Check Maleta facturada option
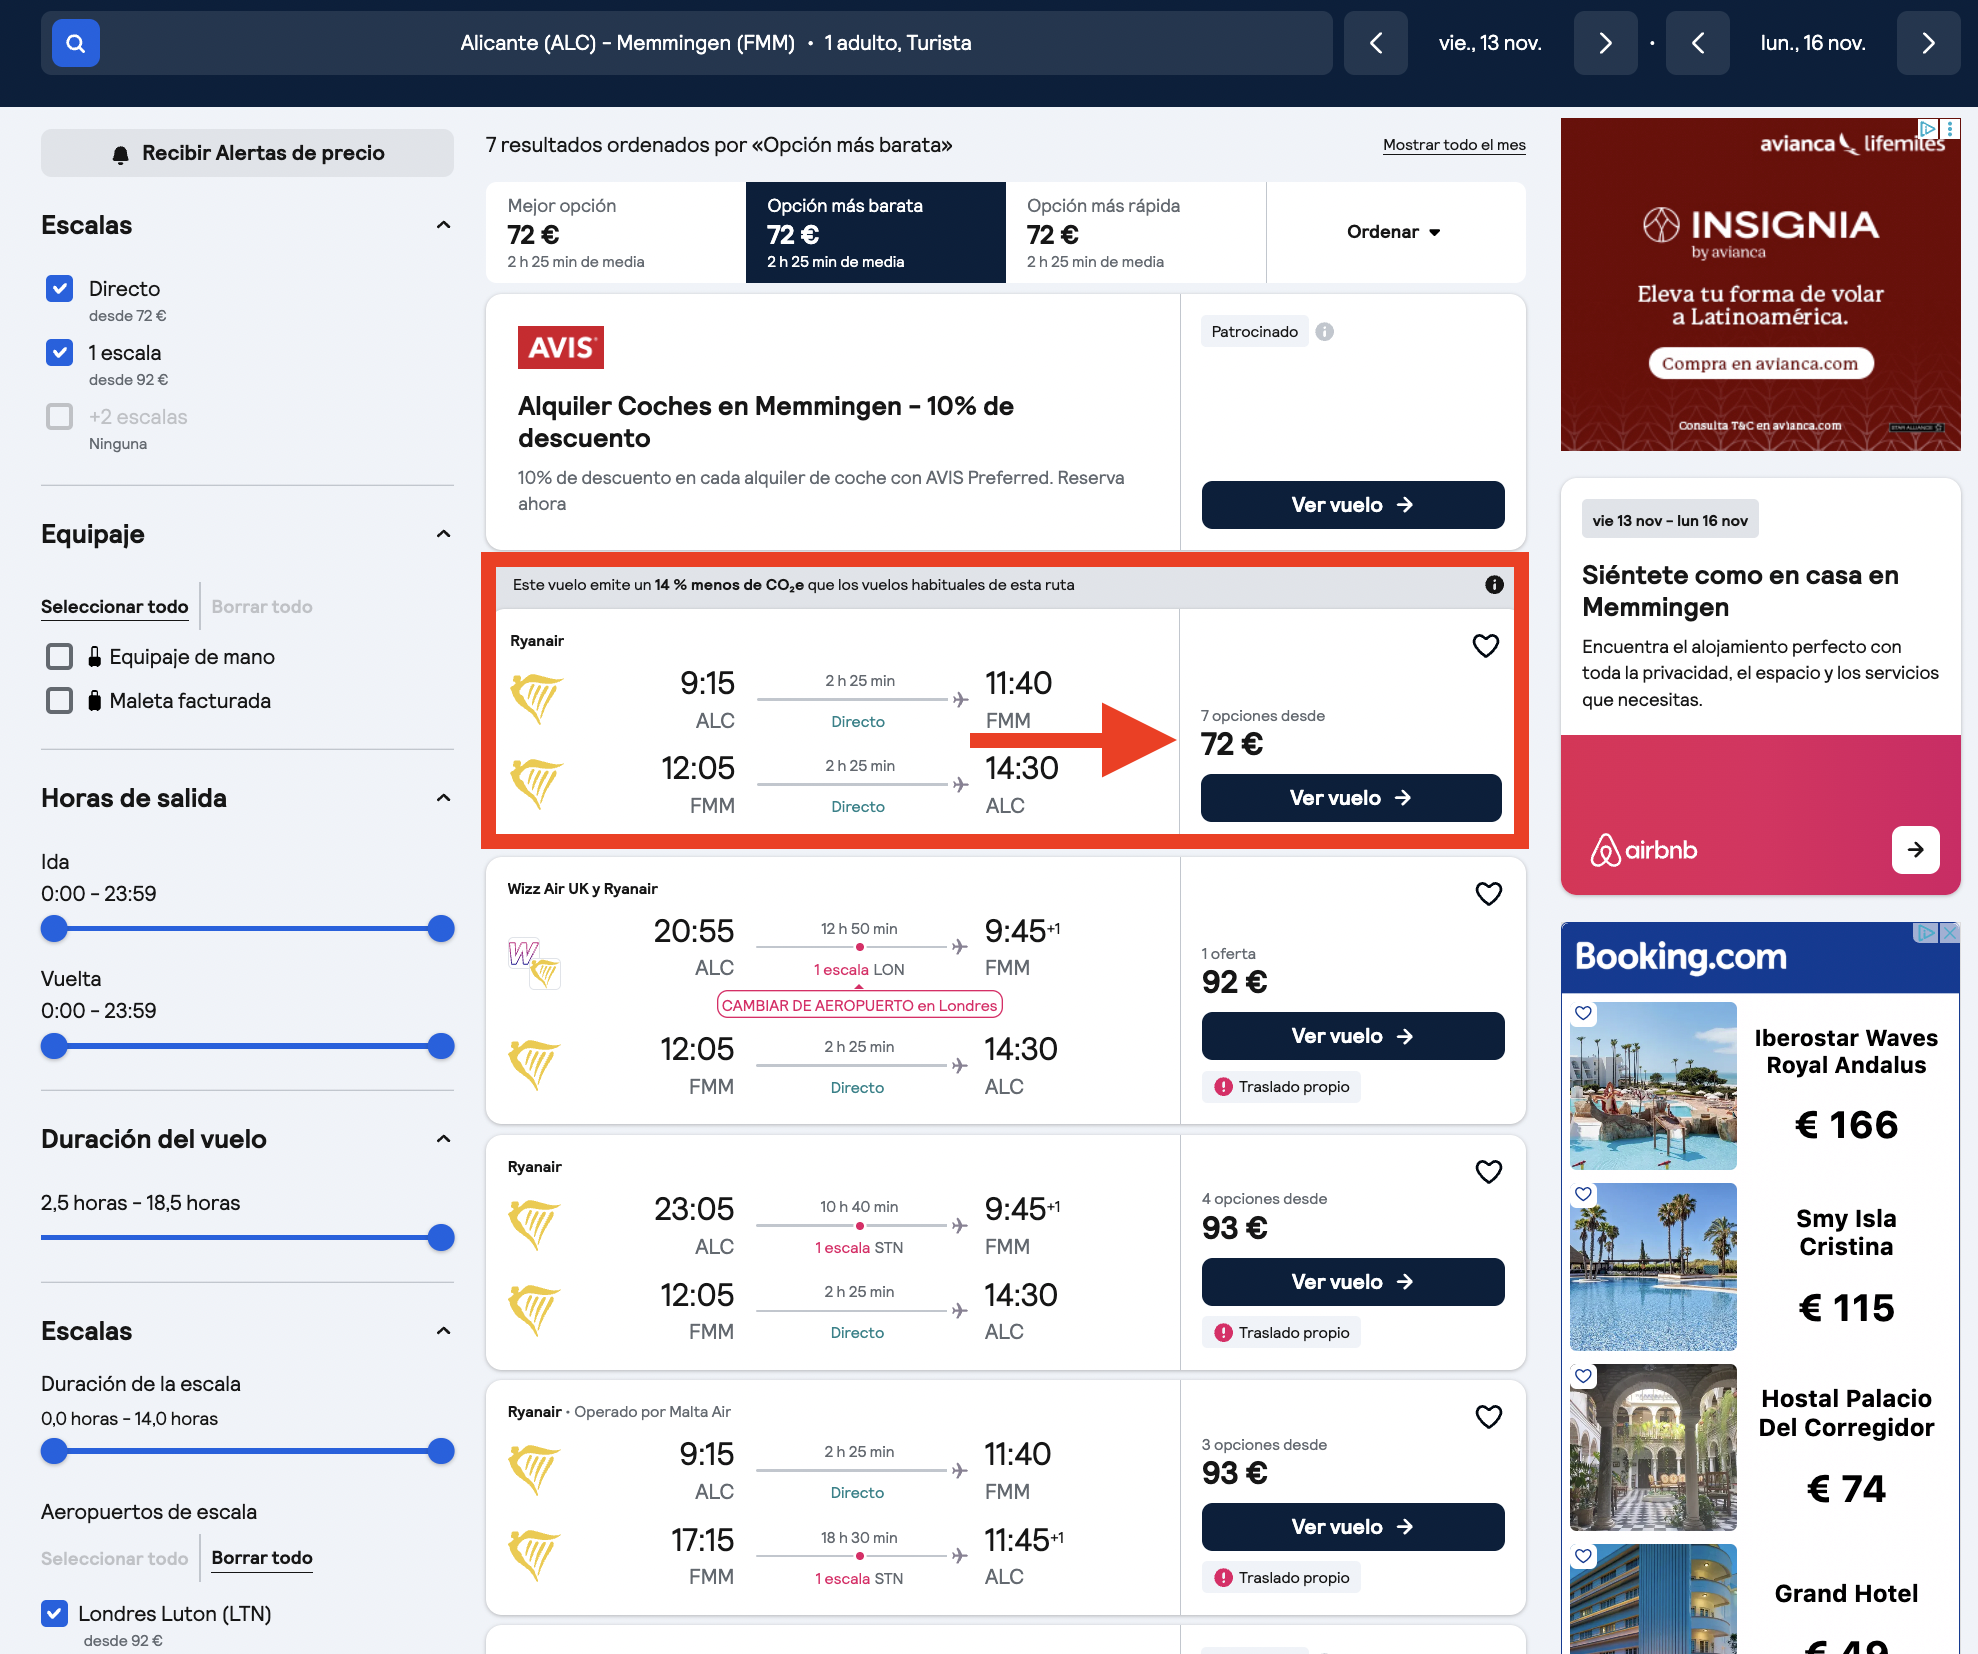The width and height of the screenshot is (1978, 1654). tap(60, 701)
